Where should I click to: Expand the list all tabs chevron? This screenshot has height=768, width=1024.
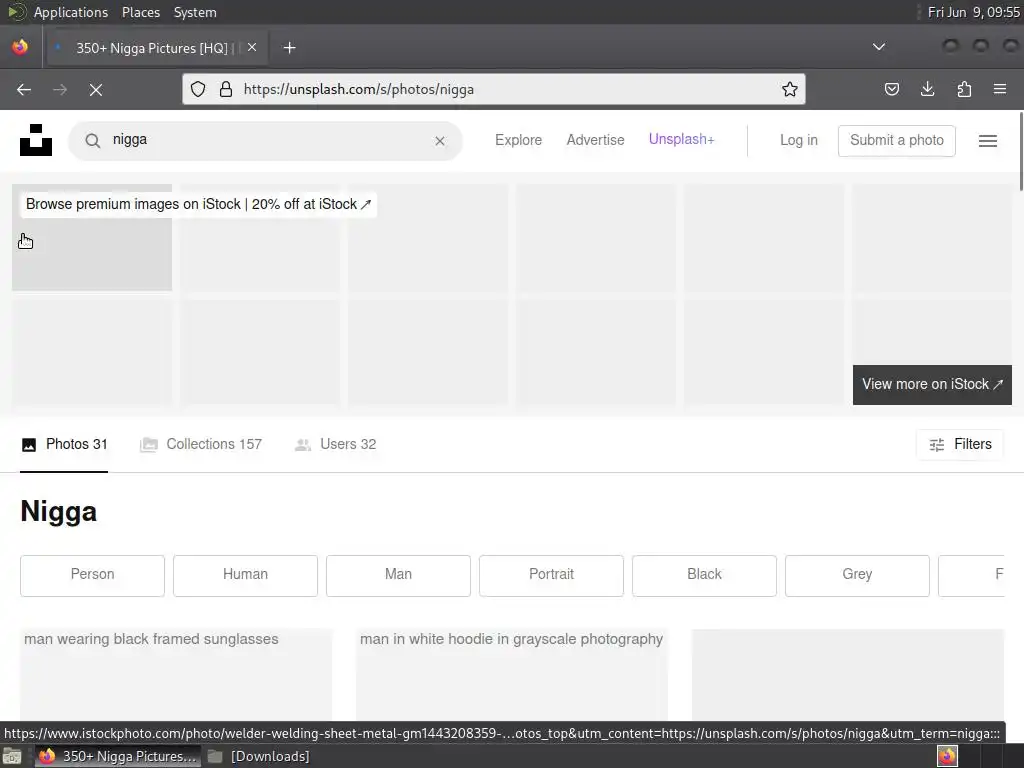[x=879, y=47]
